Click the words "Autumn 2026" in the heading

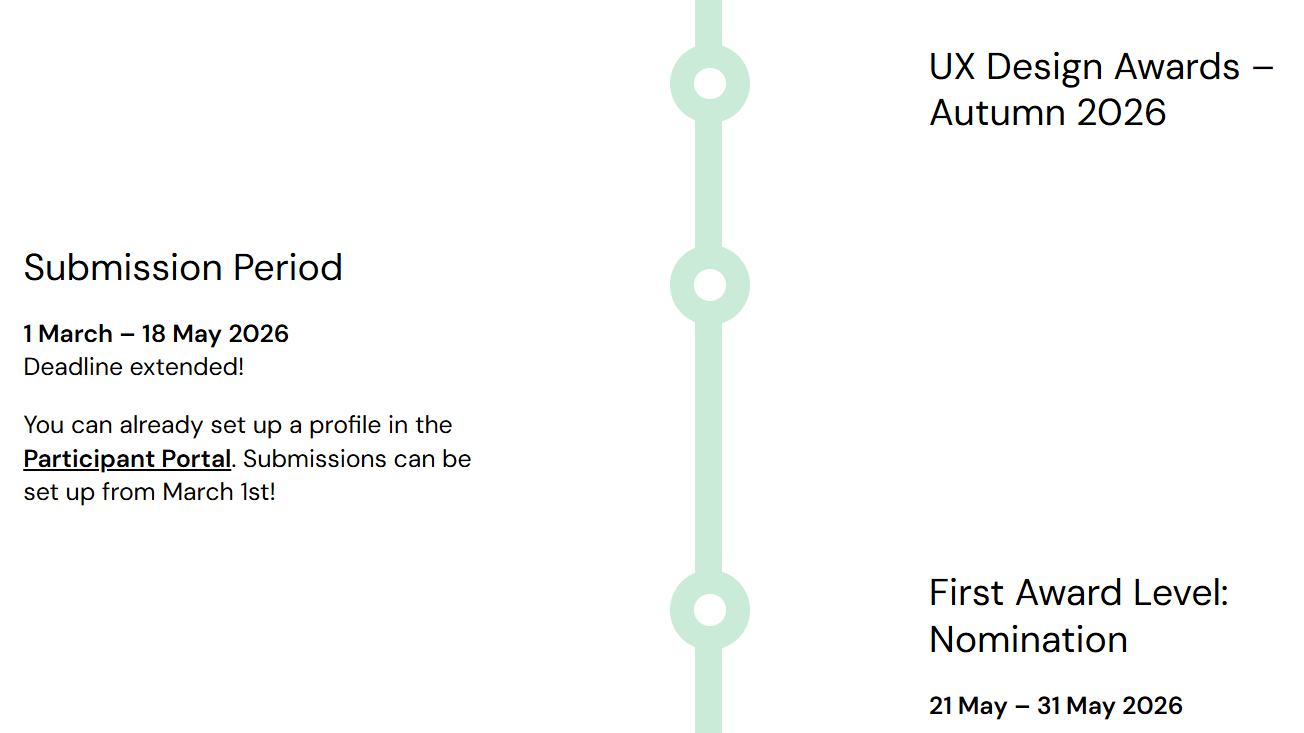pos(1048,112)
